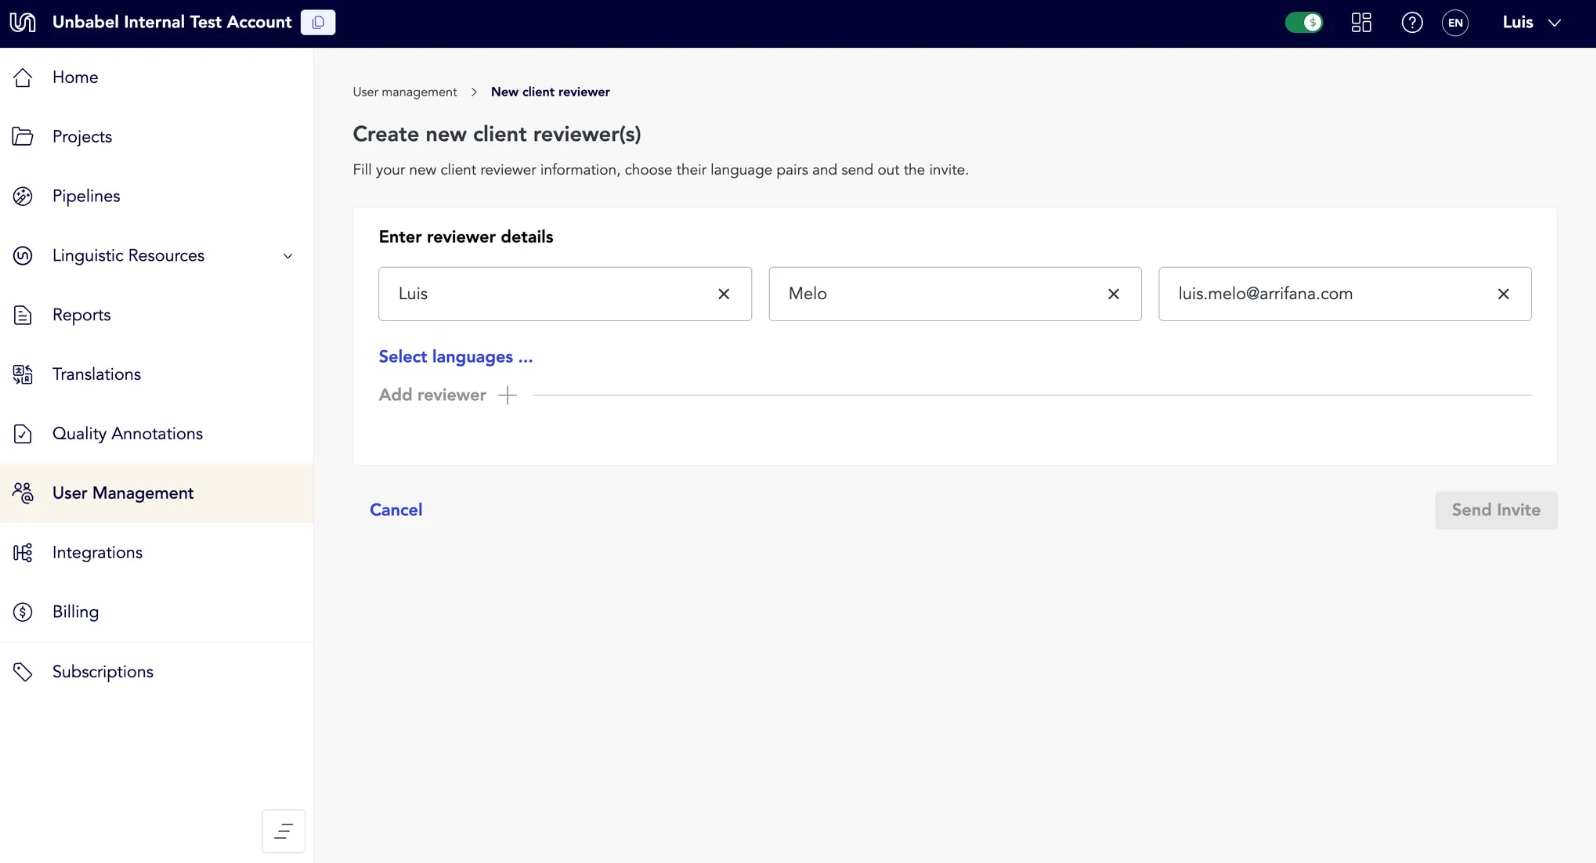Cancel creating the client reviewer
The width and height of the screenshot is (1596, 863).
coord(396,510)
